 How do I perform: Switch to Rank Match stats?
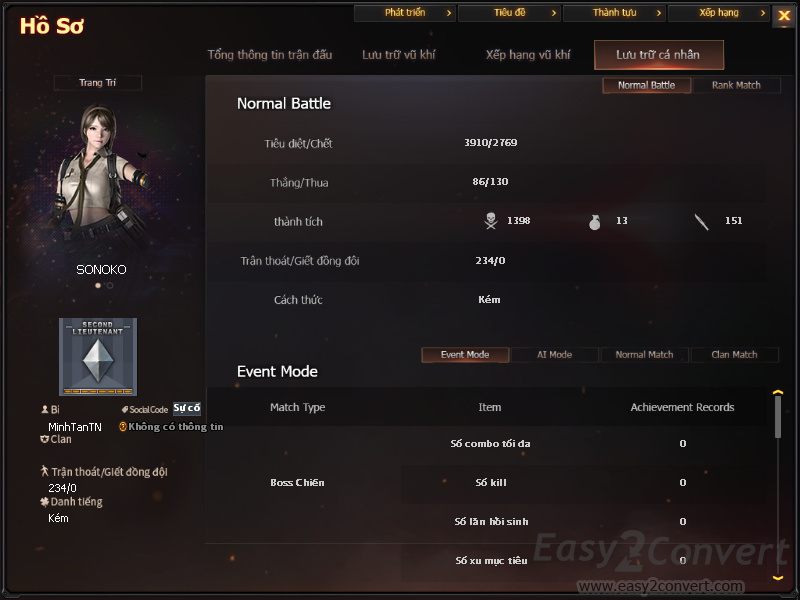(736, 85)
